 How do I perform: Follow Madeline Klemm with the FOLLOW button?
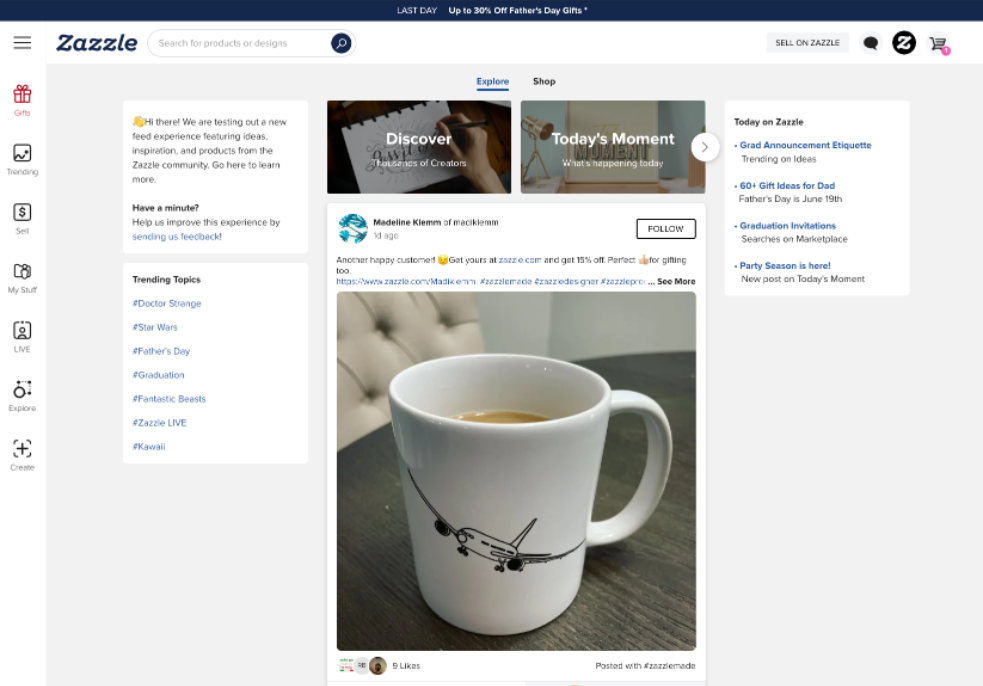coord(666,229)
